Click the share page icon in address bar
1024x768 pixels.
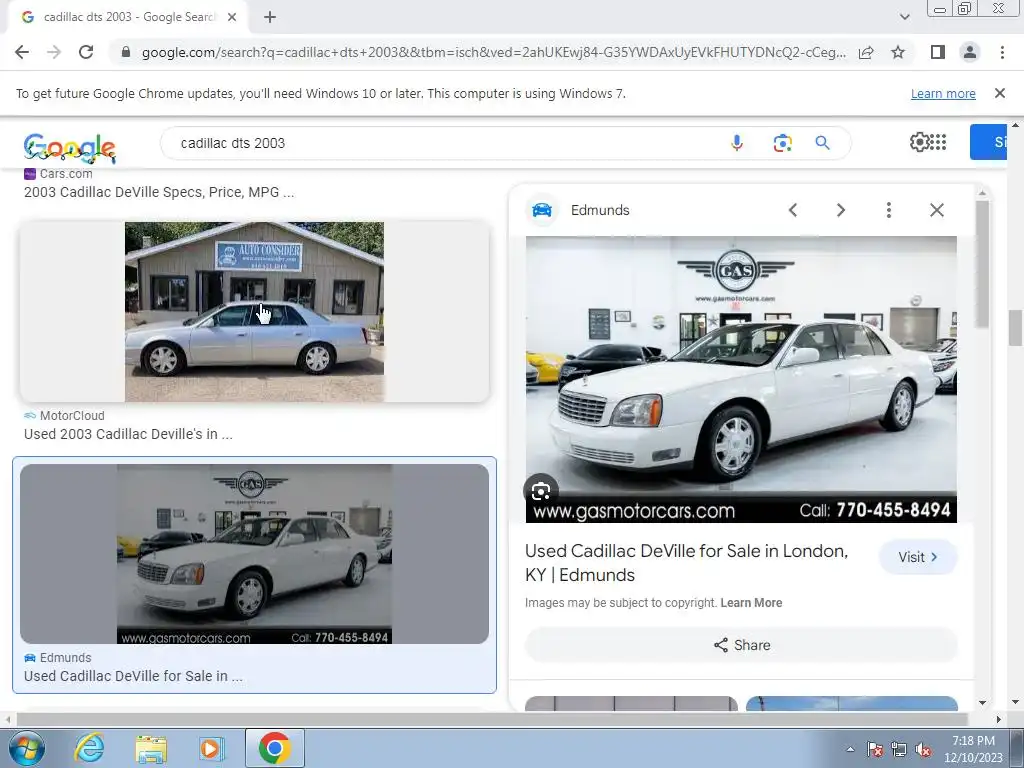[x=866, y=52]
